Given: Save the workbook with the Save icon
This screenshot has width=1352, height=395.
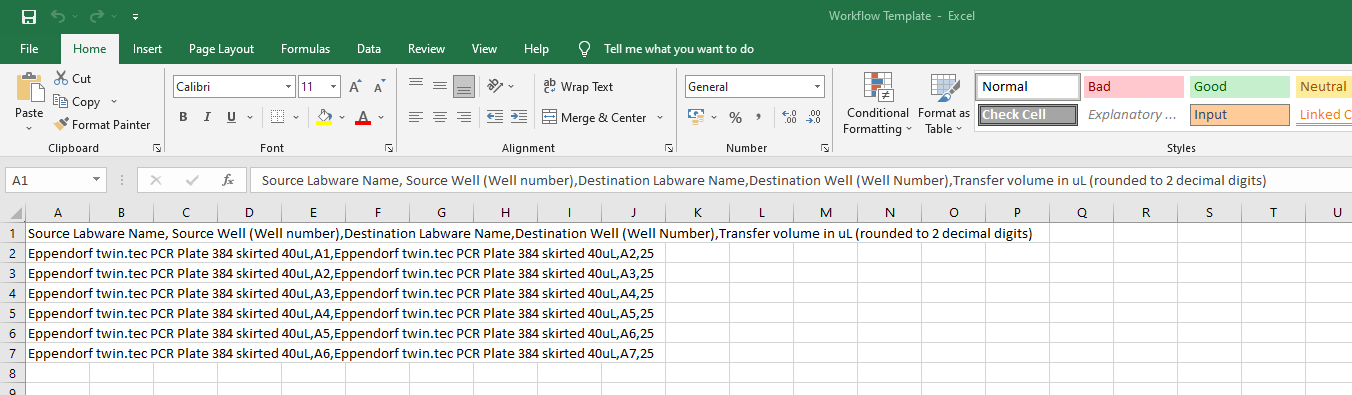Looking at the screenshot, I should [x=28, y=16].
